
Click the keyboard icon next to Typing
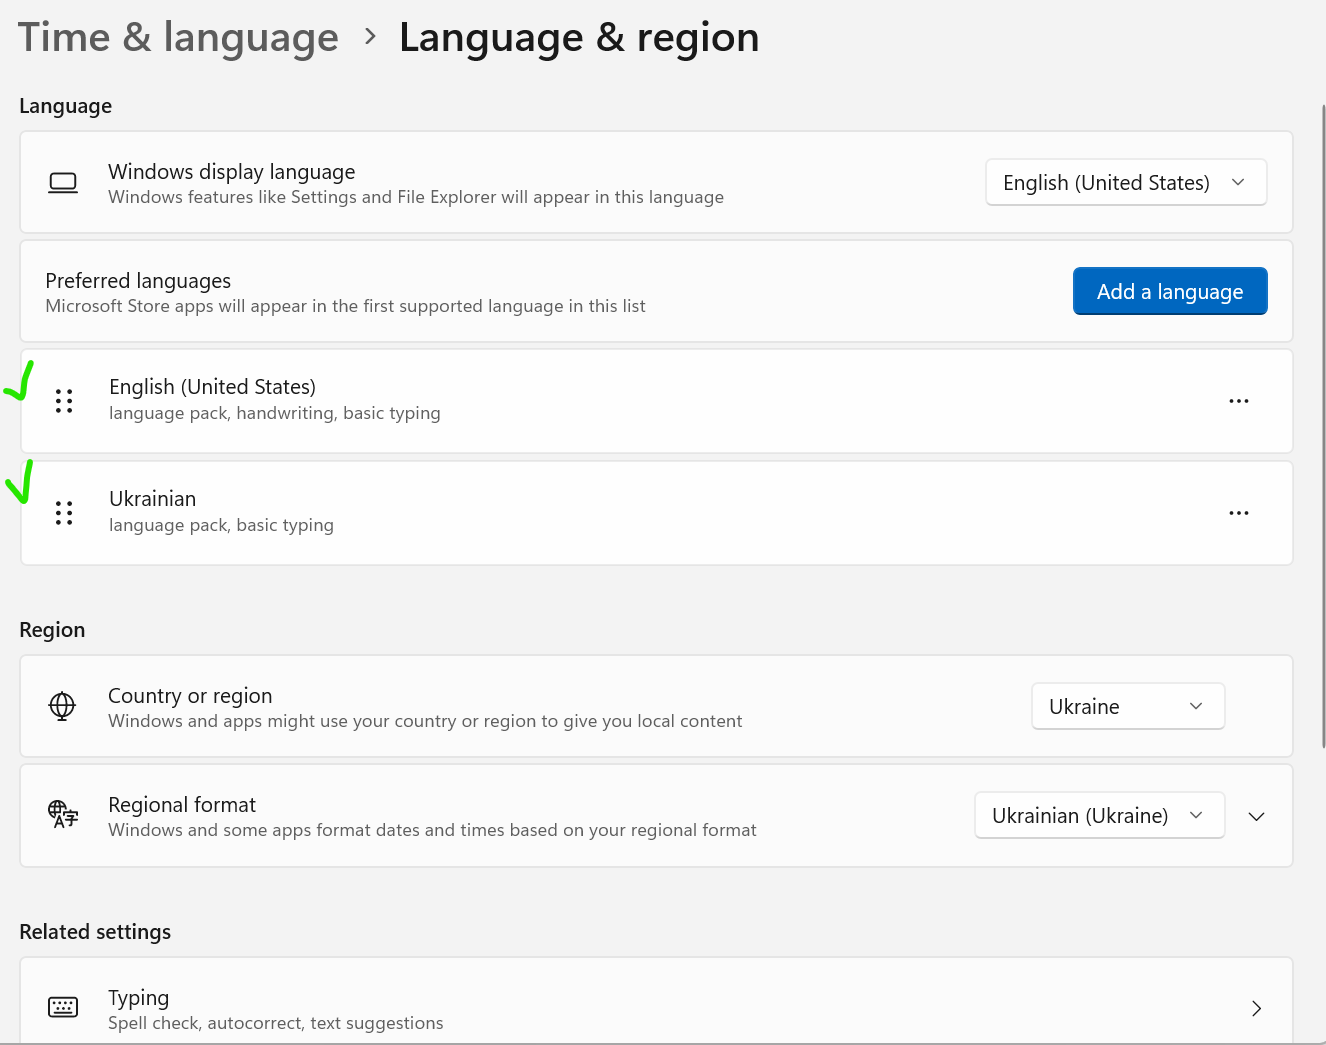point(63,1007)
